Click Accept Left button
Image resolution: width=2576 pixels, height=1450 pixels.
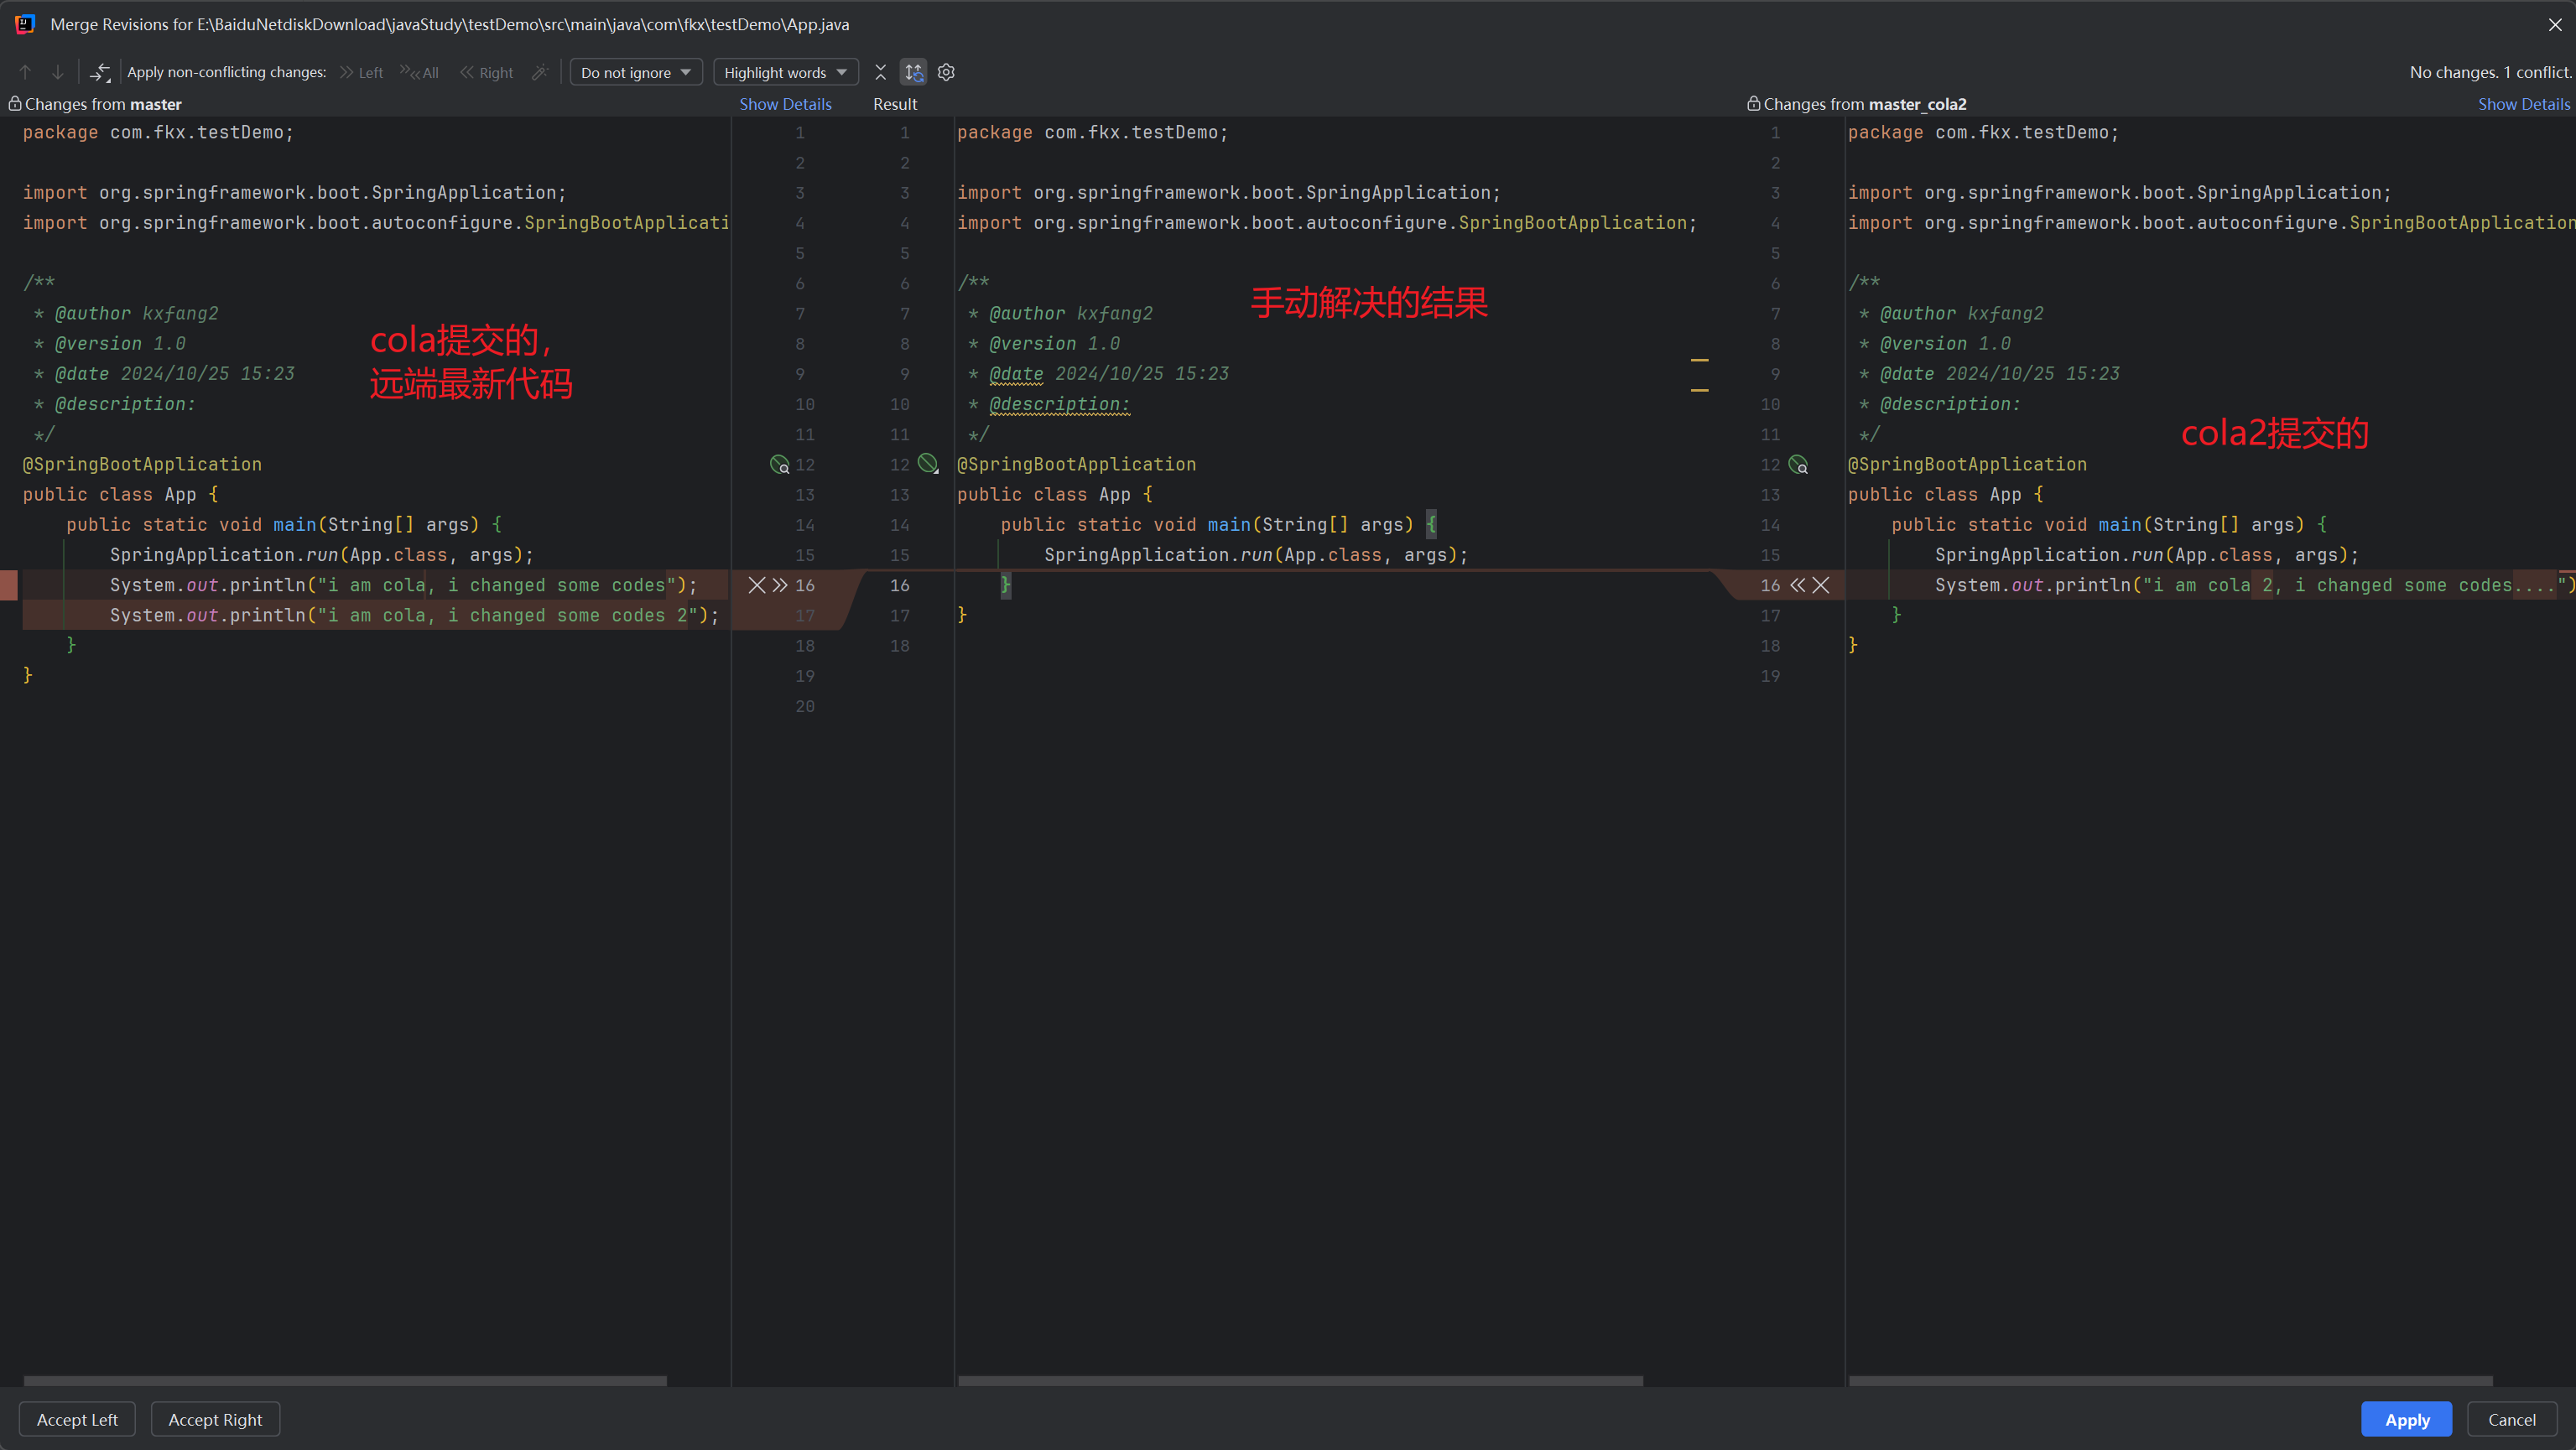pos(77,1419)
